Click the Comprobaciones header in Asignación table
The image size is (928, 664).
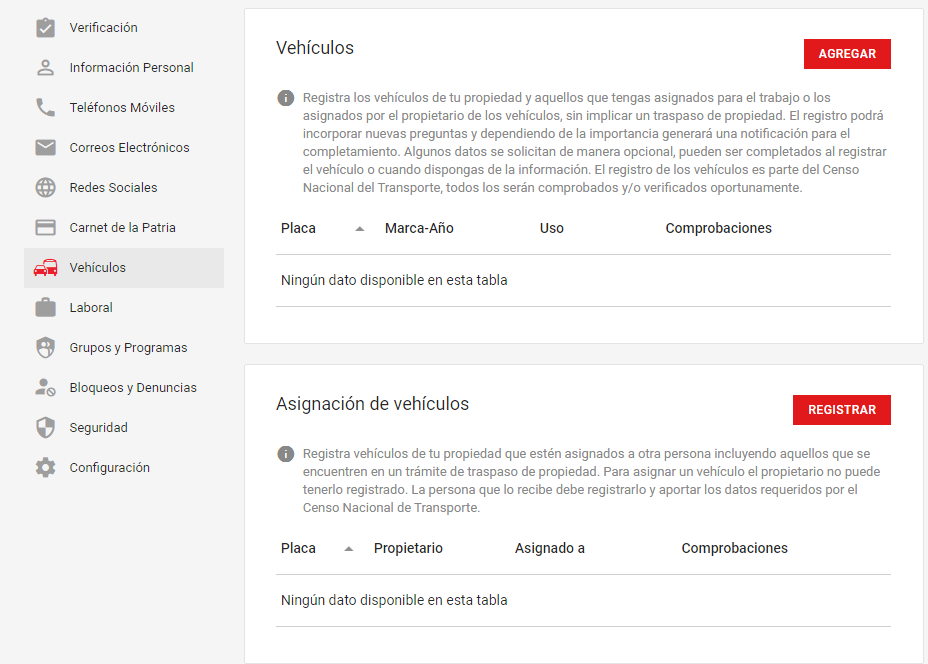(734, 548)
